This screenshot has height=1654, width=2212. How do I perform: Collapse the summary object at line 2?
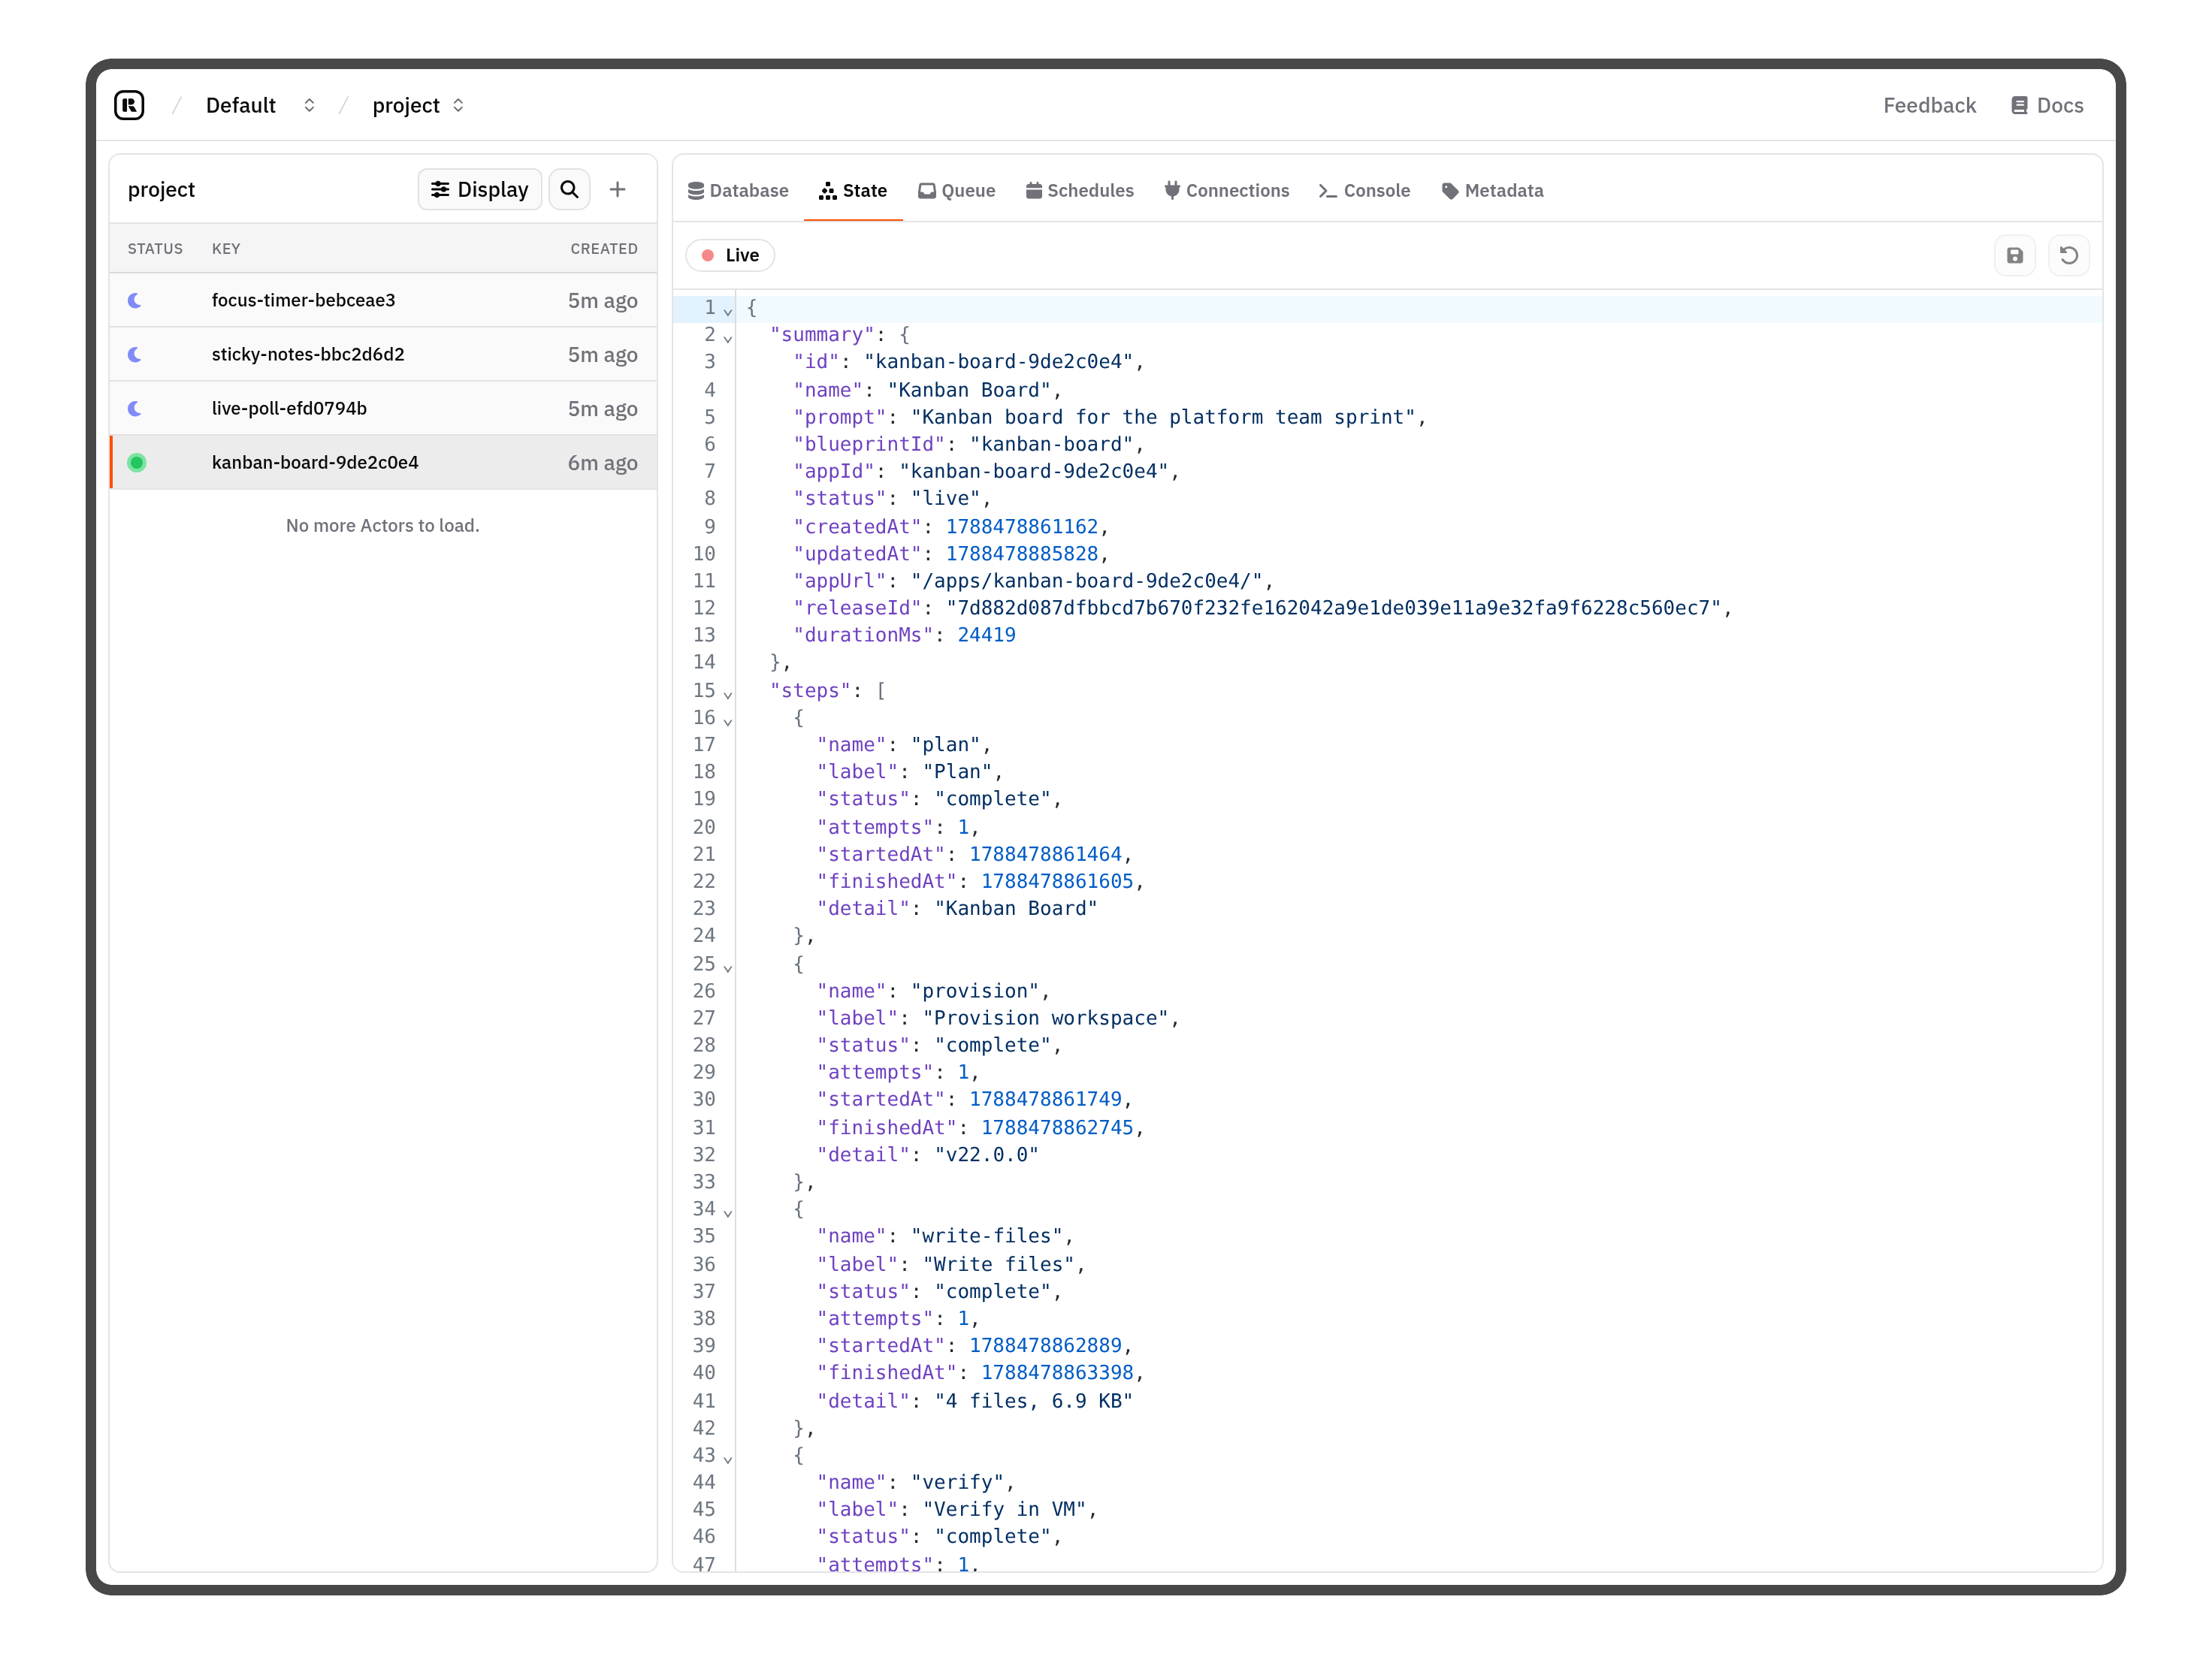coord(728,338)
